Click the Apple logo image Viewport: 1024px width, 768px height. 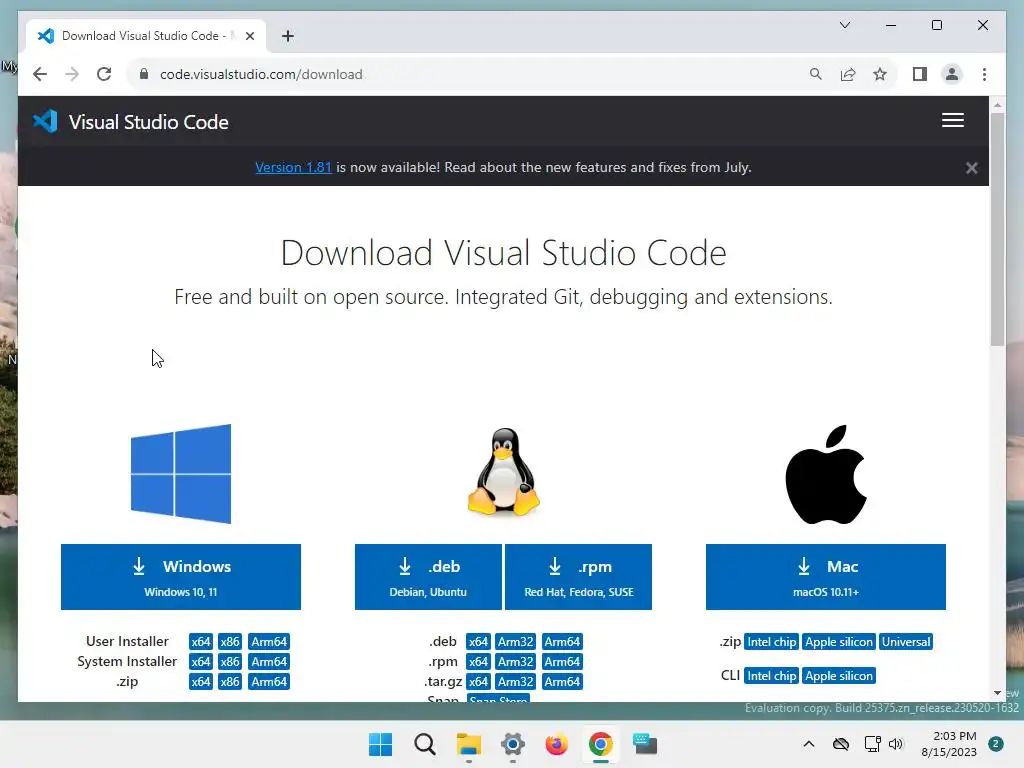click(x=825, y=475)
